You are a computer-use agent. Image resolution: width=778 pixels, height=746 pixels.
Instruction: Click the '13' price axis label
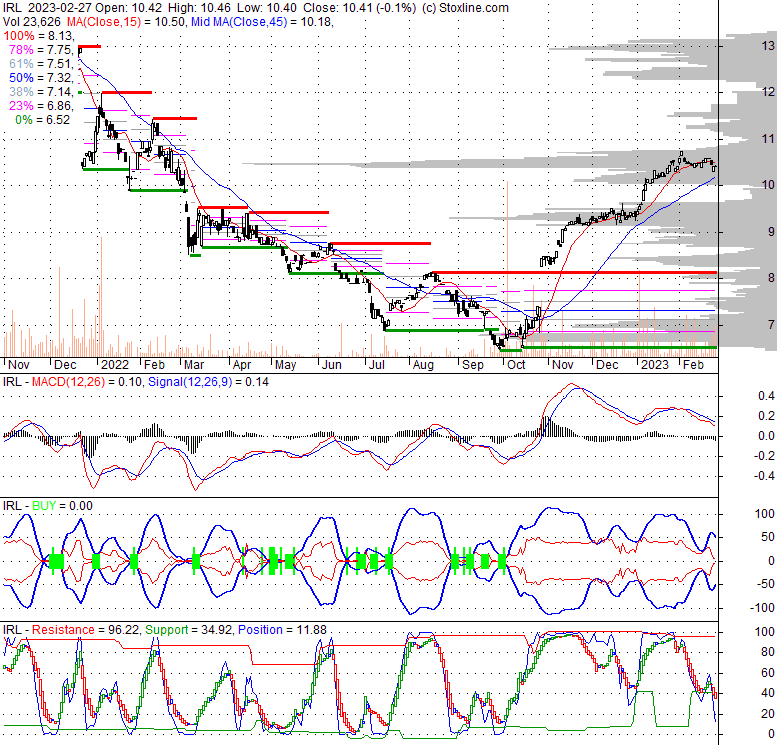point(768,46)
